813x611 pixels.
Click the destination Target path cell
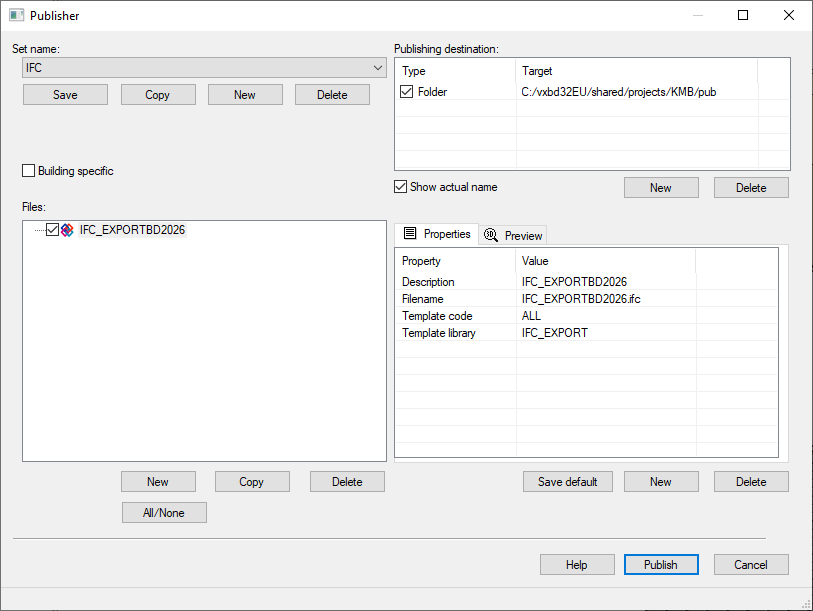(x=619, y=92)
